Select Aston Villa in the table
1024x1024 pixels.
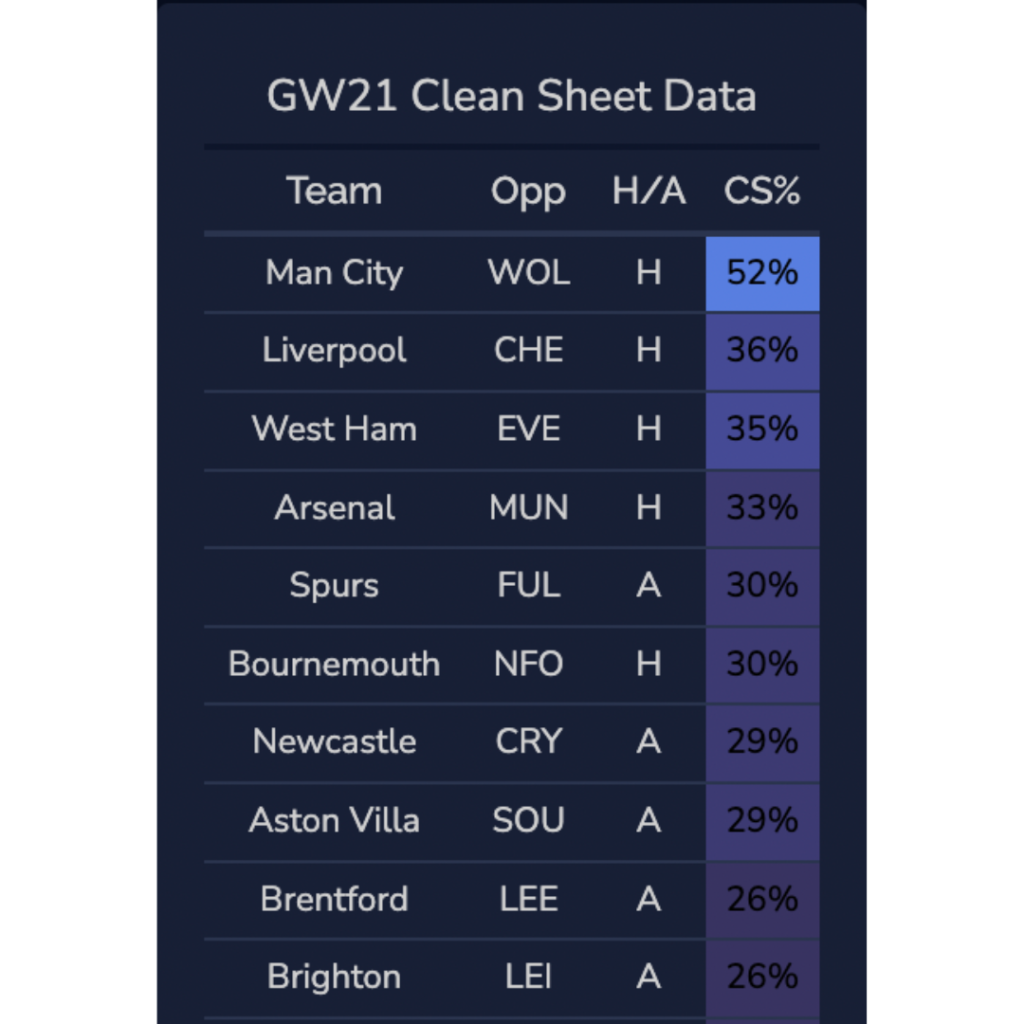click(x=334, y=820)
